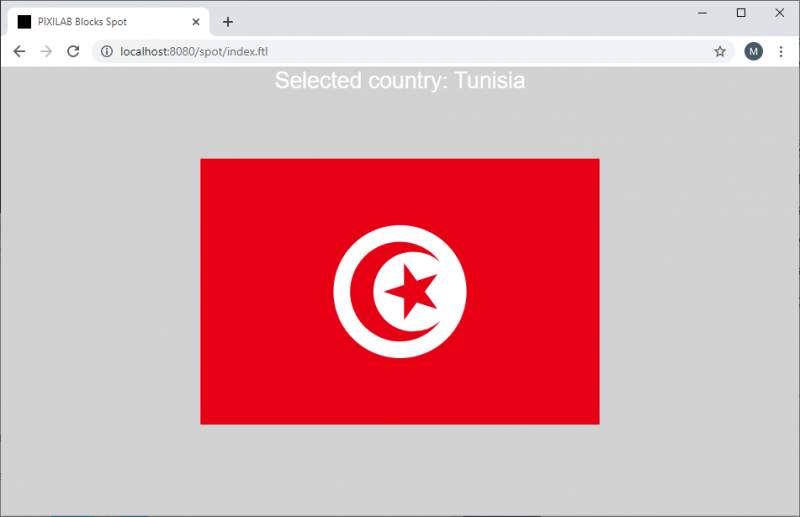
Task: Close the PIXILAB Blocks Spot tab
Action: 196,22
